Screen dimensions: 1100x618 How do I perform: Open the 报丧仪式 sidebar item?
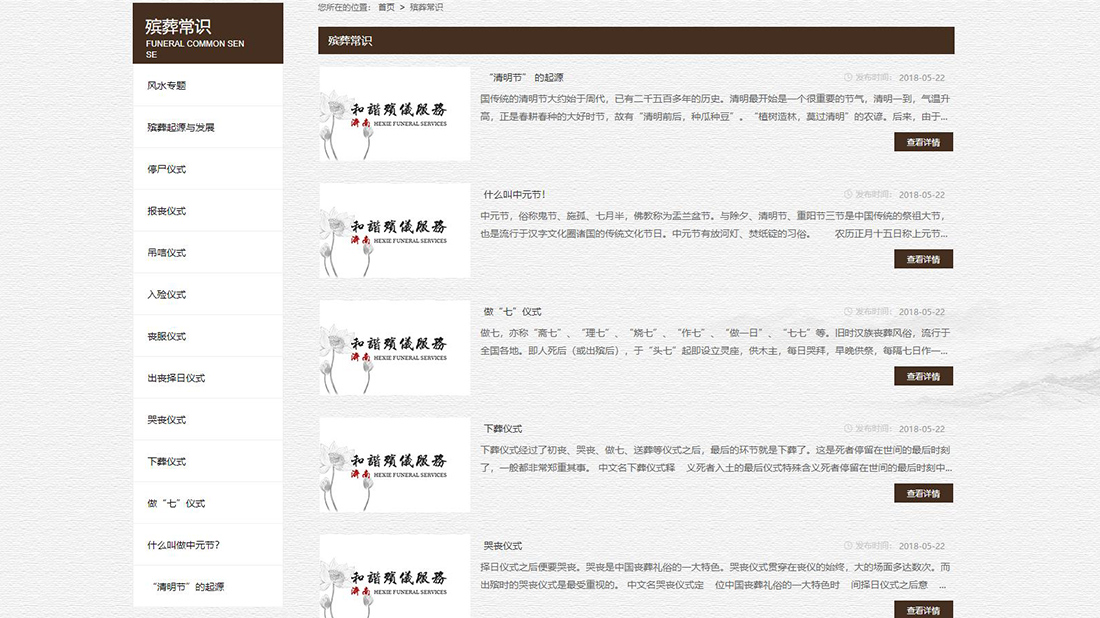click(x=169, y=211)
